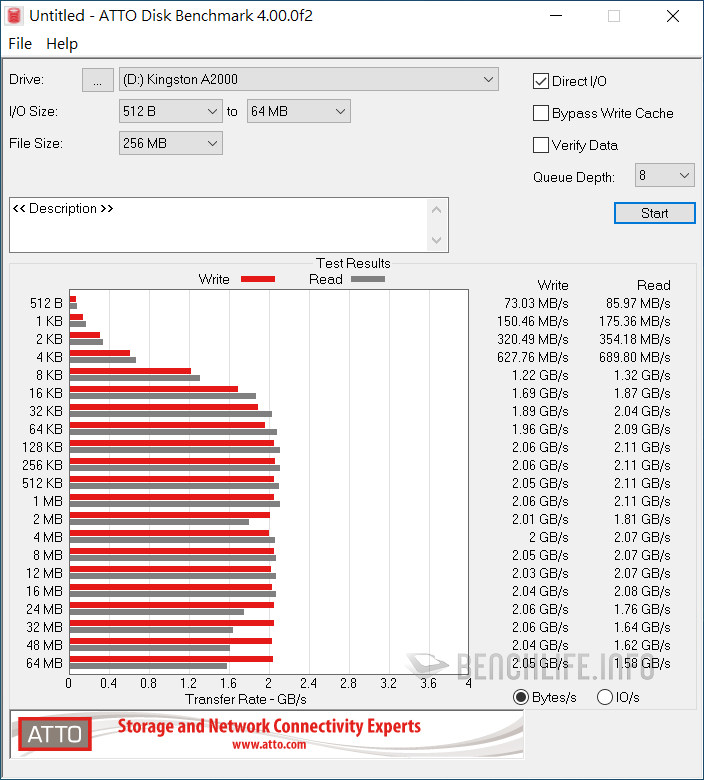Click the 627.76 MB/s write result
Image resolution: width=704 pixels, height=780 pixels.
click(532, 357)
